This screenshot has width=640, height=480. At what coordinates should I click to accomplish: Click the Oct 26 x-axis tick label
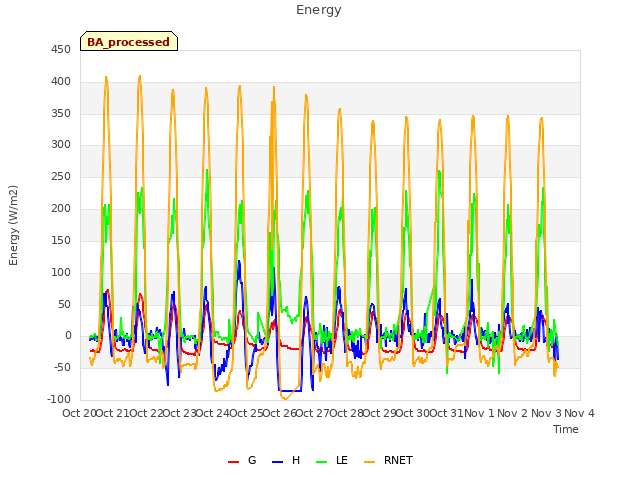(279, 413)
